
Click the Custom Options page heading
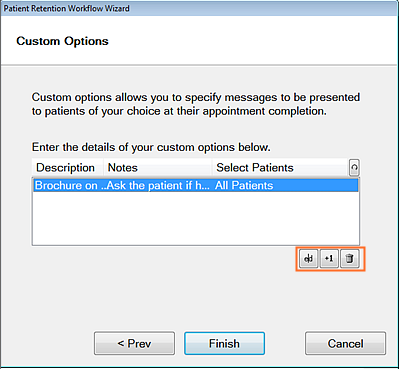tap(62, 41)
